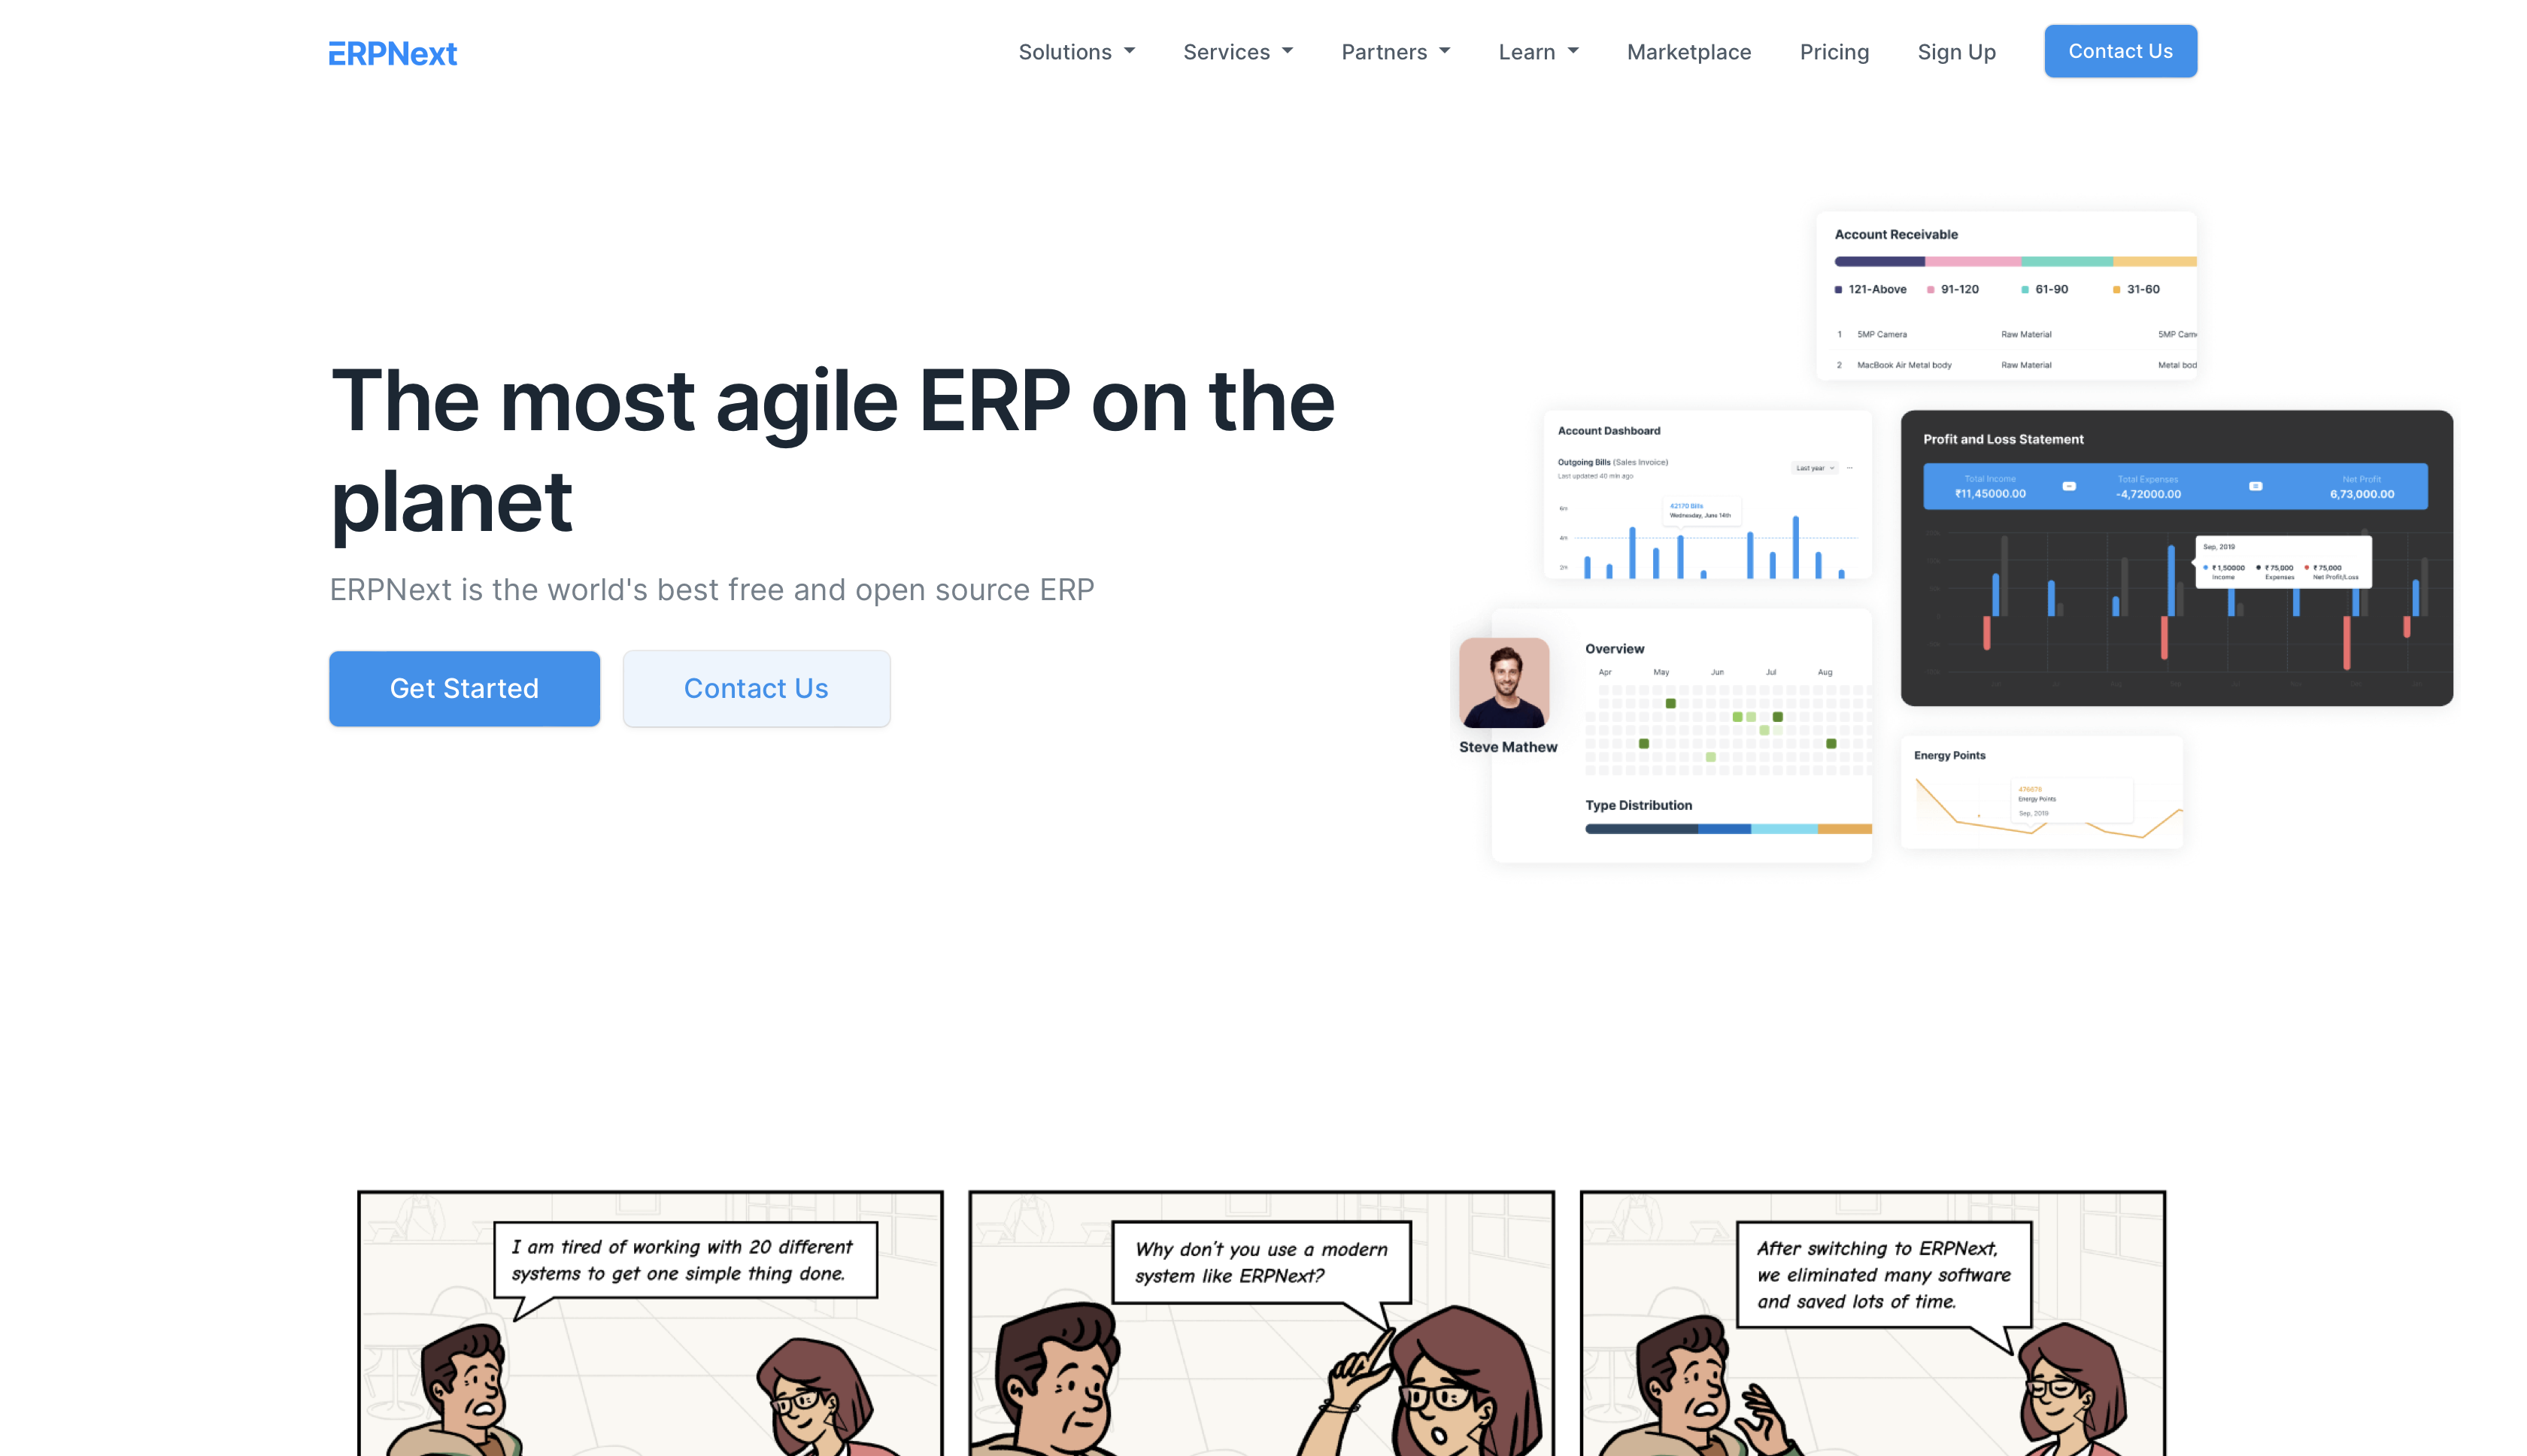Click Steve Mathew profile avatar icon

click(1505, 682)
